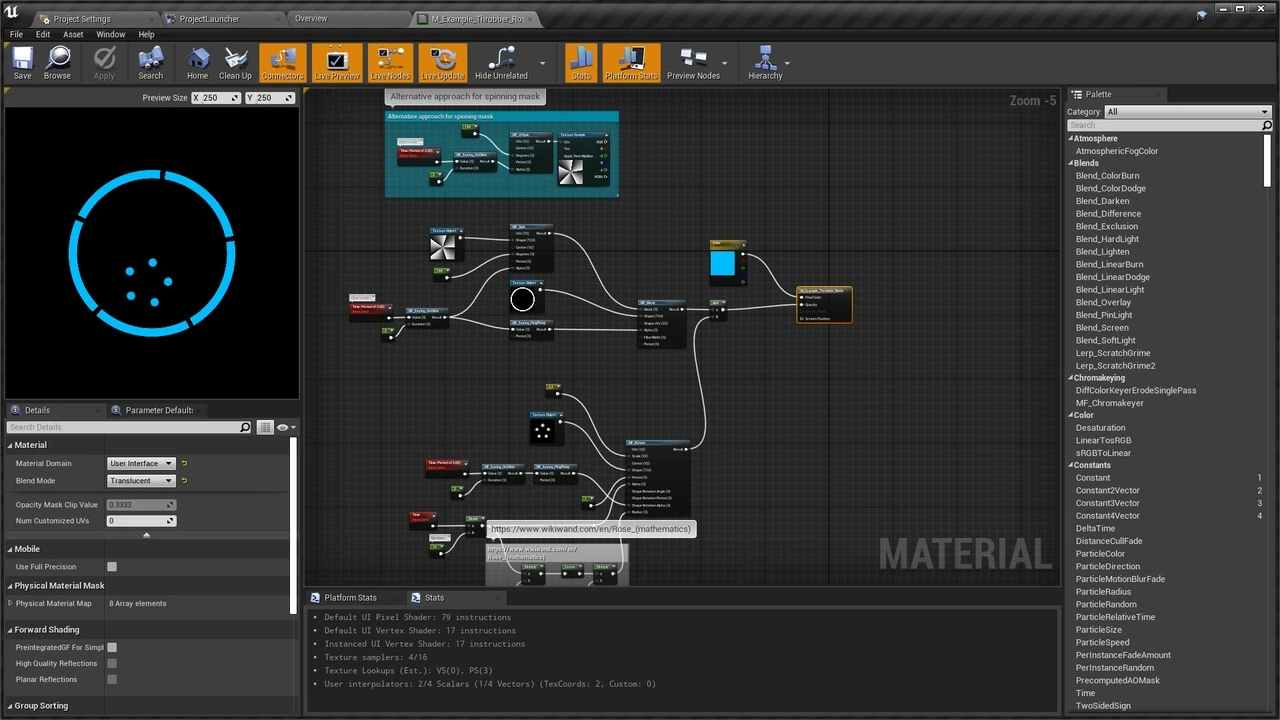1280x720 pixels.
Task: Run Clean Up on the material graph
Action: 235,62
